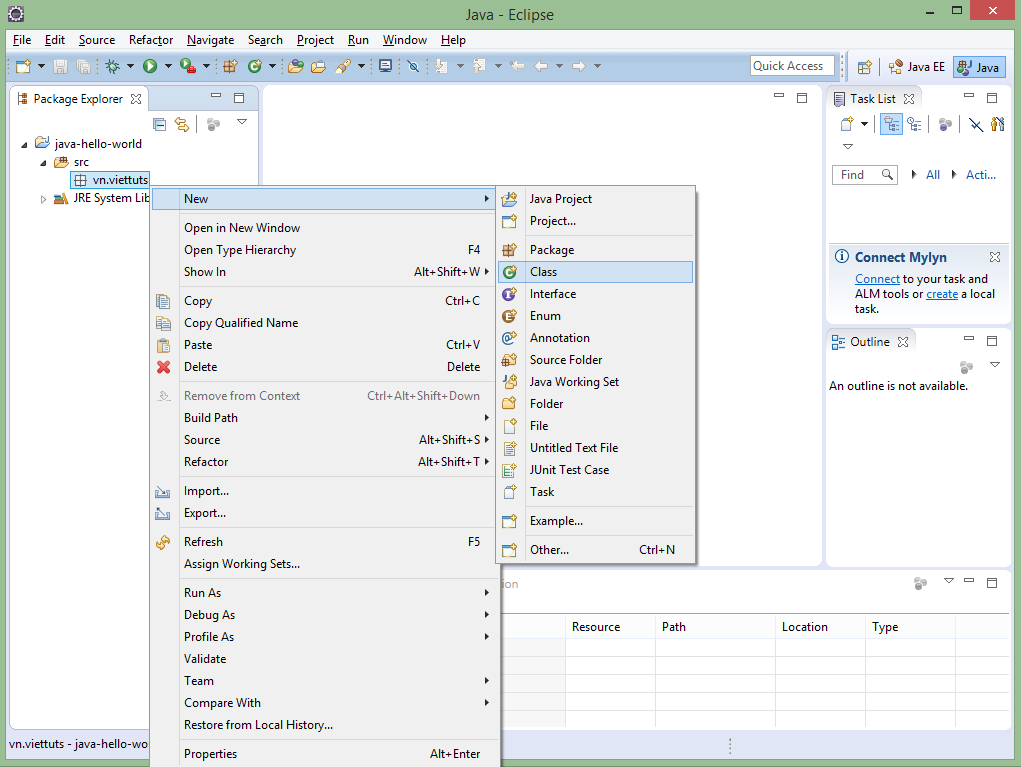Click the Quick Access field
This screenshot has height=767, width=1021.
(792, 66)
